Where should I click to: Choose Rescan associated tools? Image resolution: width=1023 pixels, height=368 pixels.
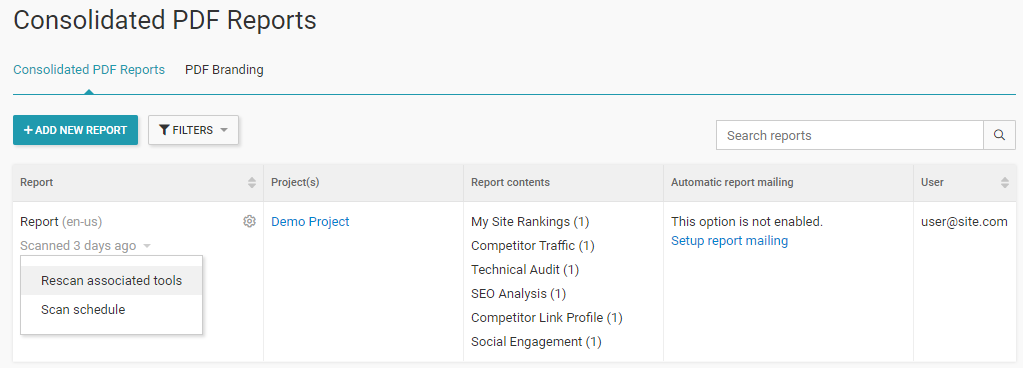(x=112, y=281)
